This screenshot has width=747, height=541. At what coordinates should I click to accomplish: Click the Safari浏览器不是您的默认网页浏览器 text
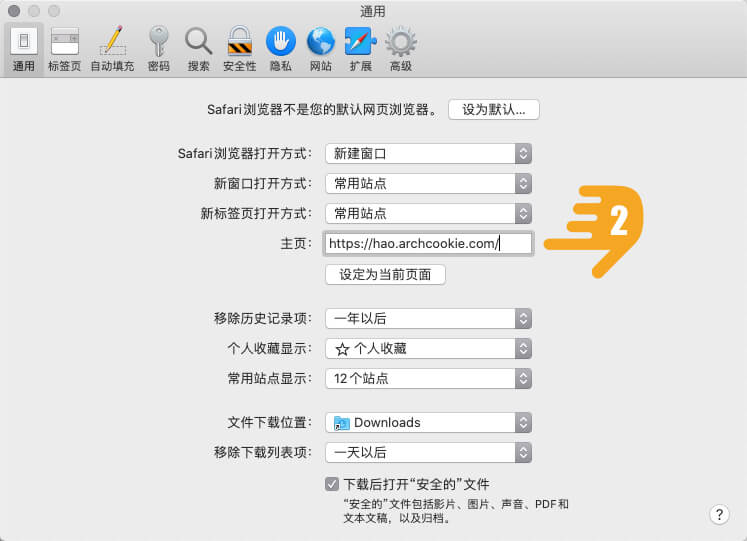[x=323, y=110]
